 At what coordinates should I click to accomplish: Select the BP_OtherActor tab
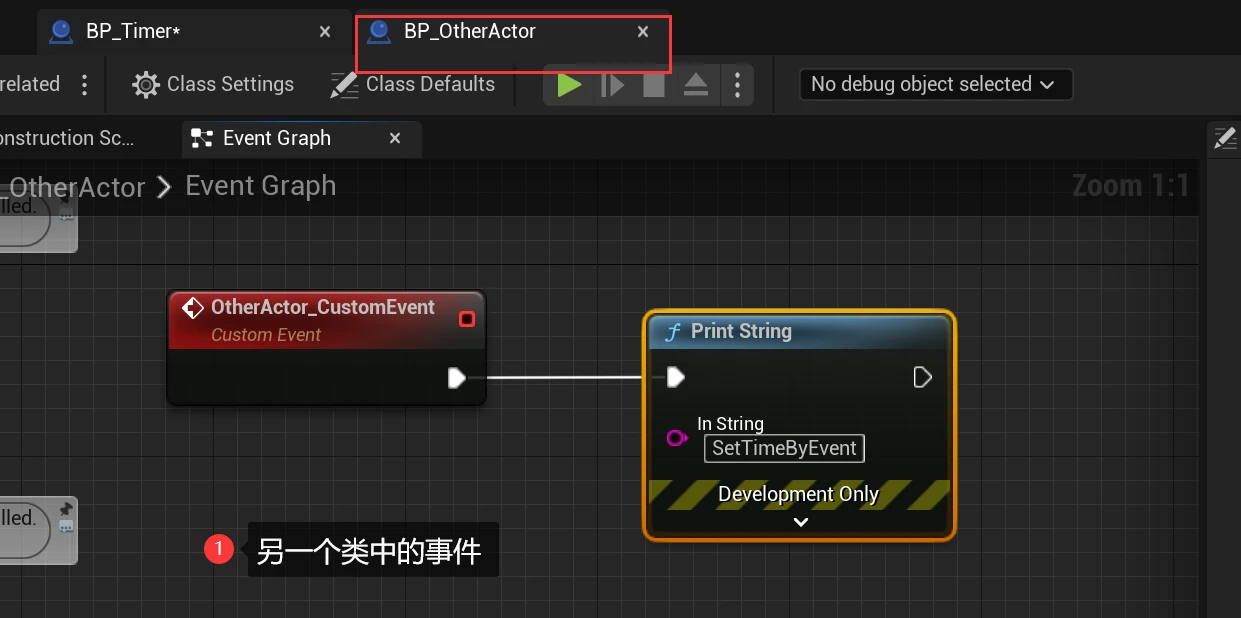coord(470,31)
